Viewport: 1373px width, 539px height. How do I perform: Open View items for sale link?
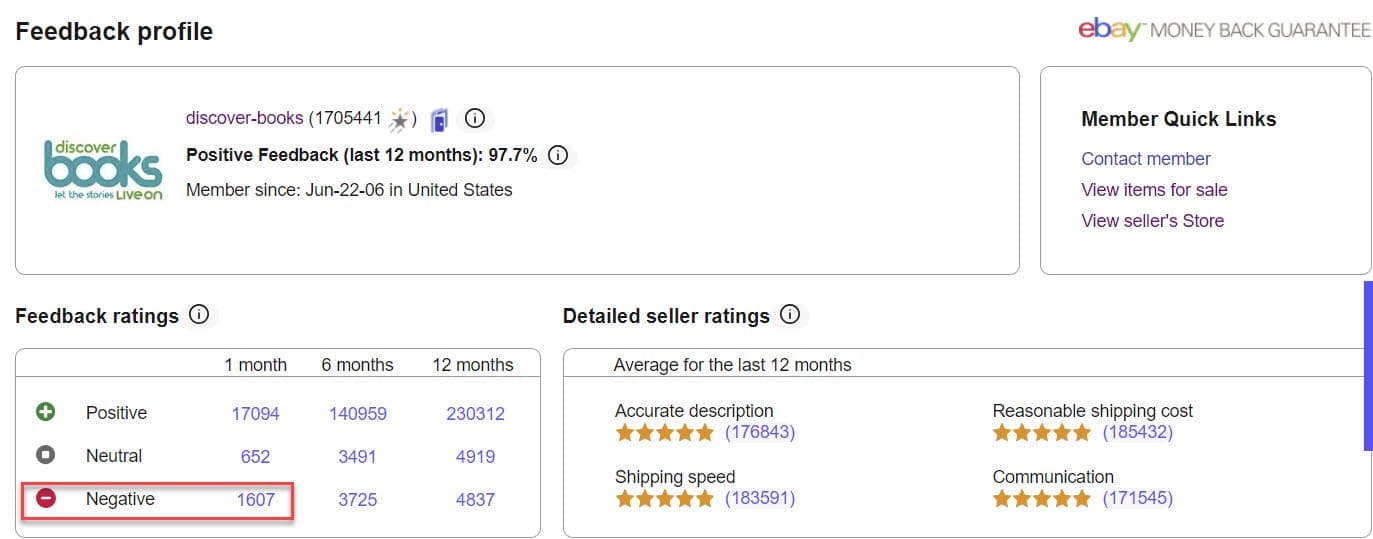(1154, 190)
